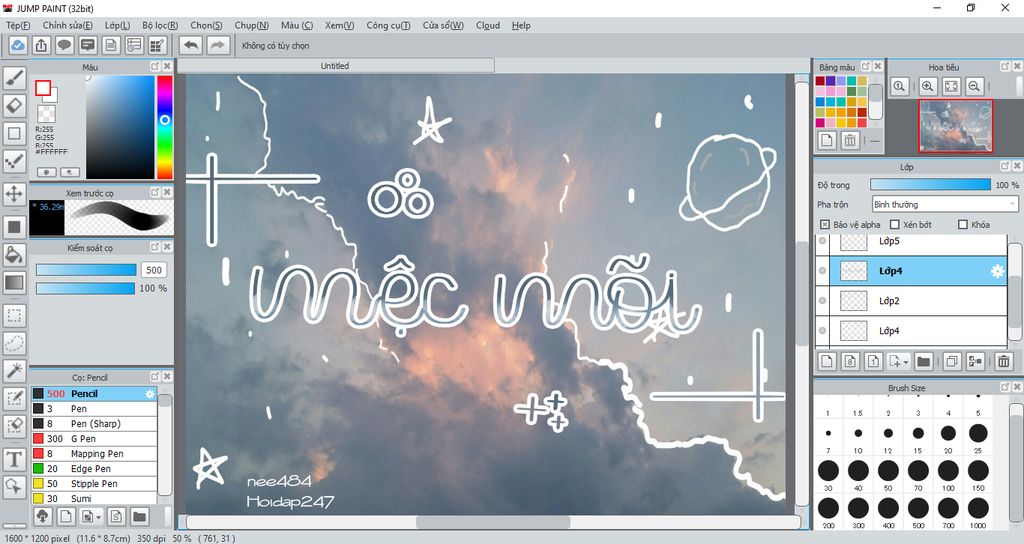Open Lớp4 layer settings gear
This screenshot has height=544, width=1024.
click(997, 271)
